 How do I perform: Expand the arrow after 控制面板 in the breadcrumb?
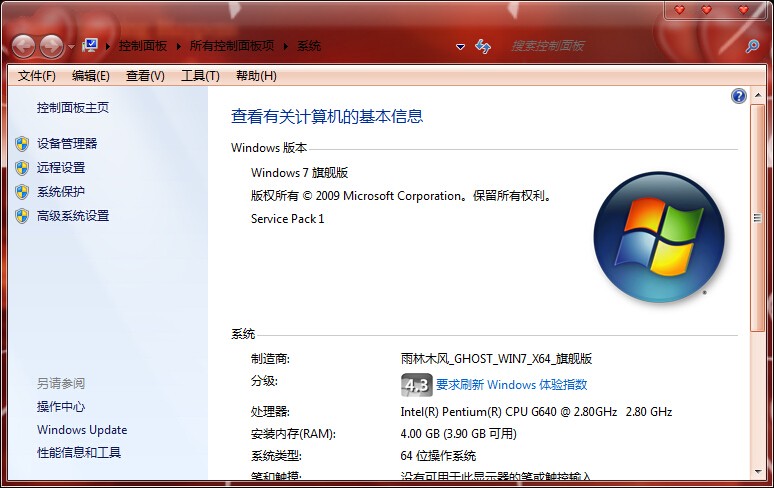pos(178,46)
